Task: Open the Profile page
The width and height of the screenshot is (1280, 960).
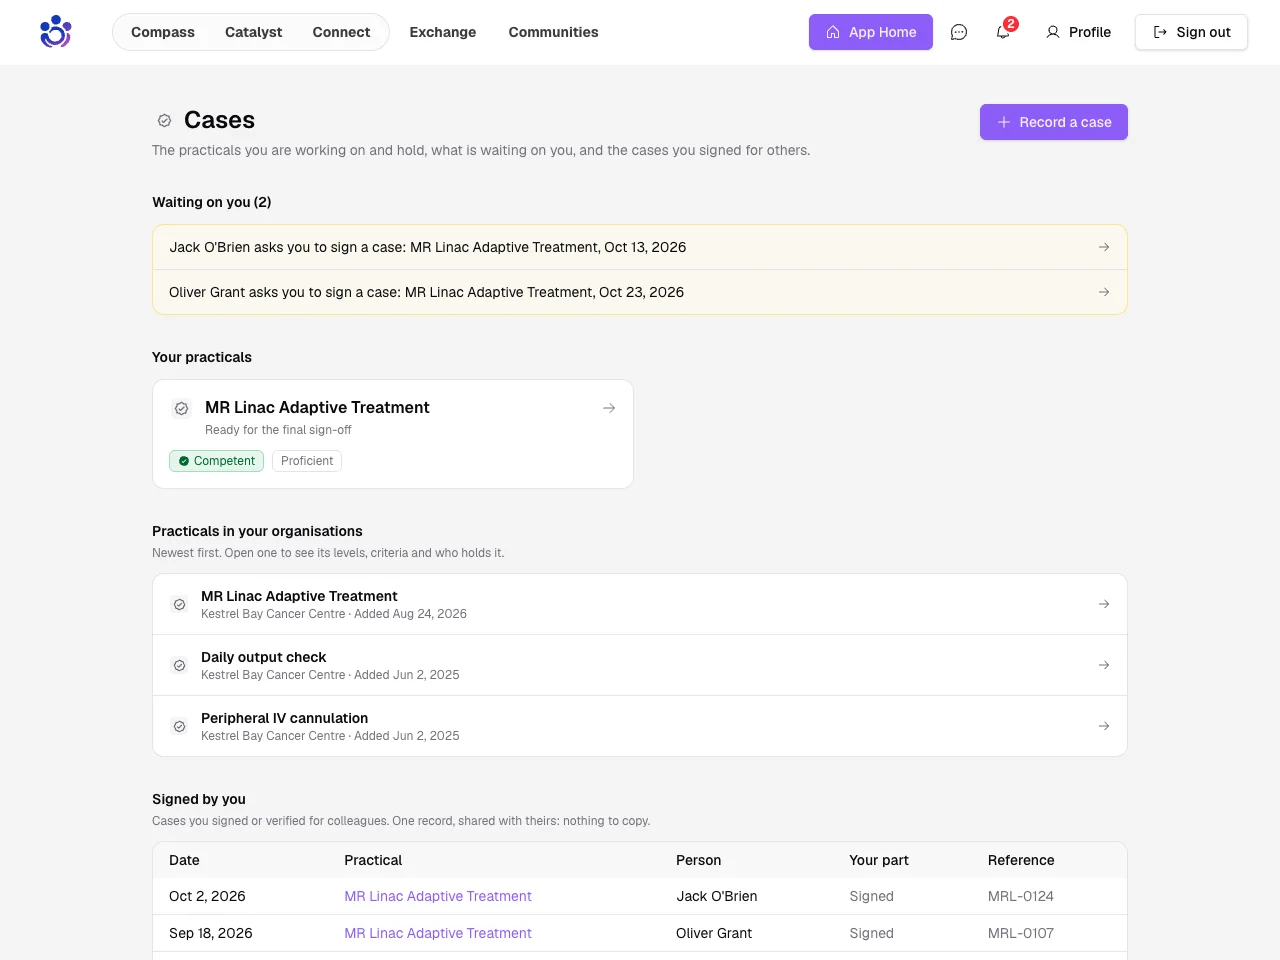Action: click(1078, 32)
